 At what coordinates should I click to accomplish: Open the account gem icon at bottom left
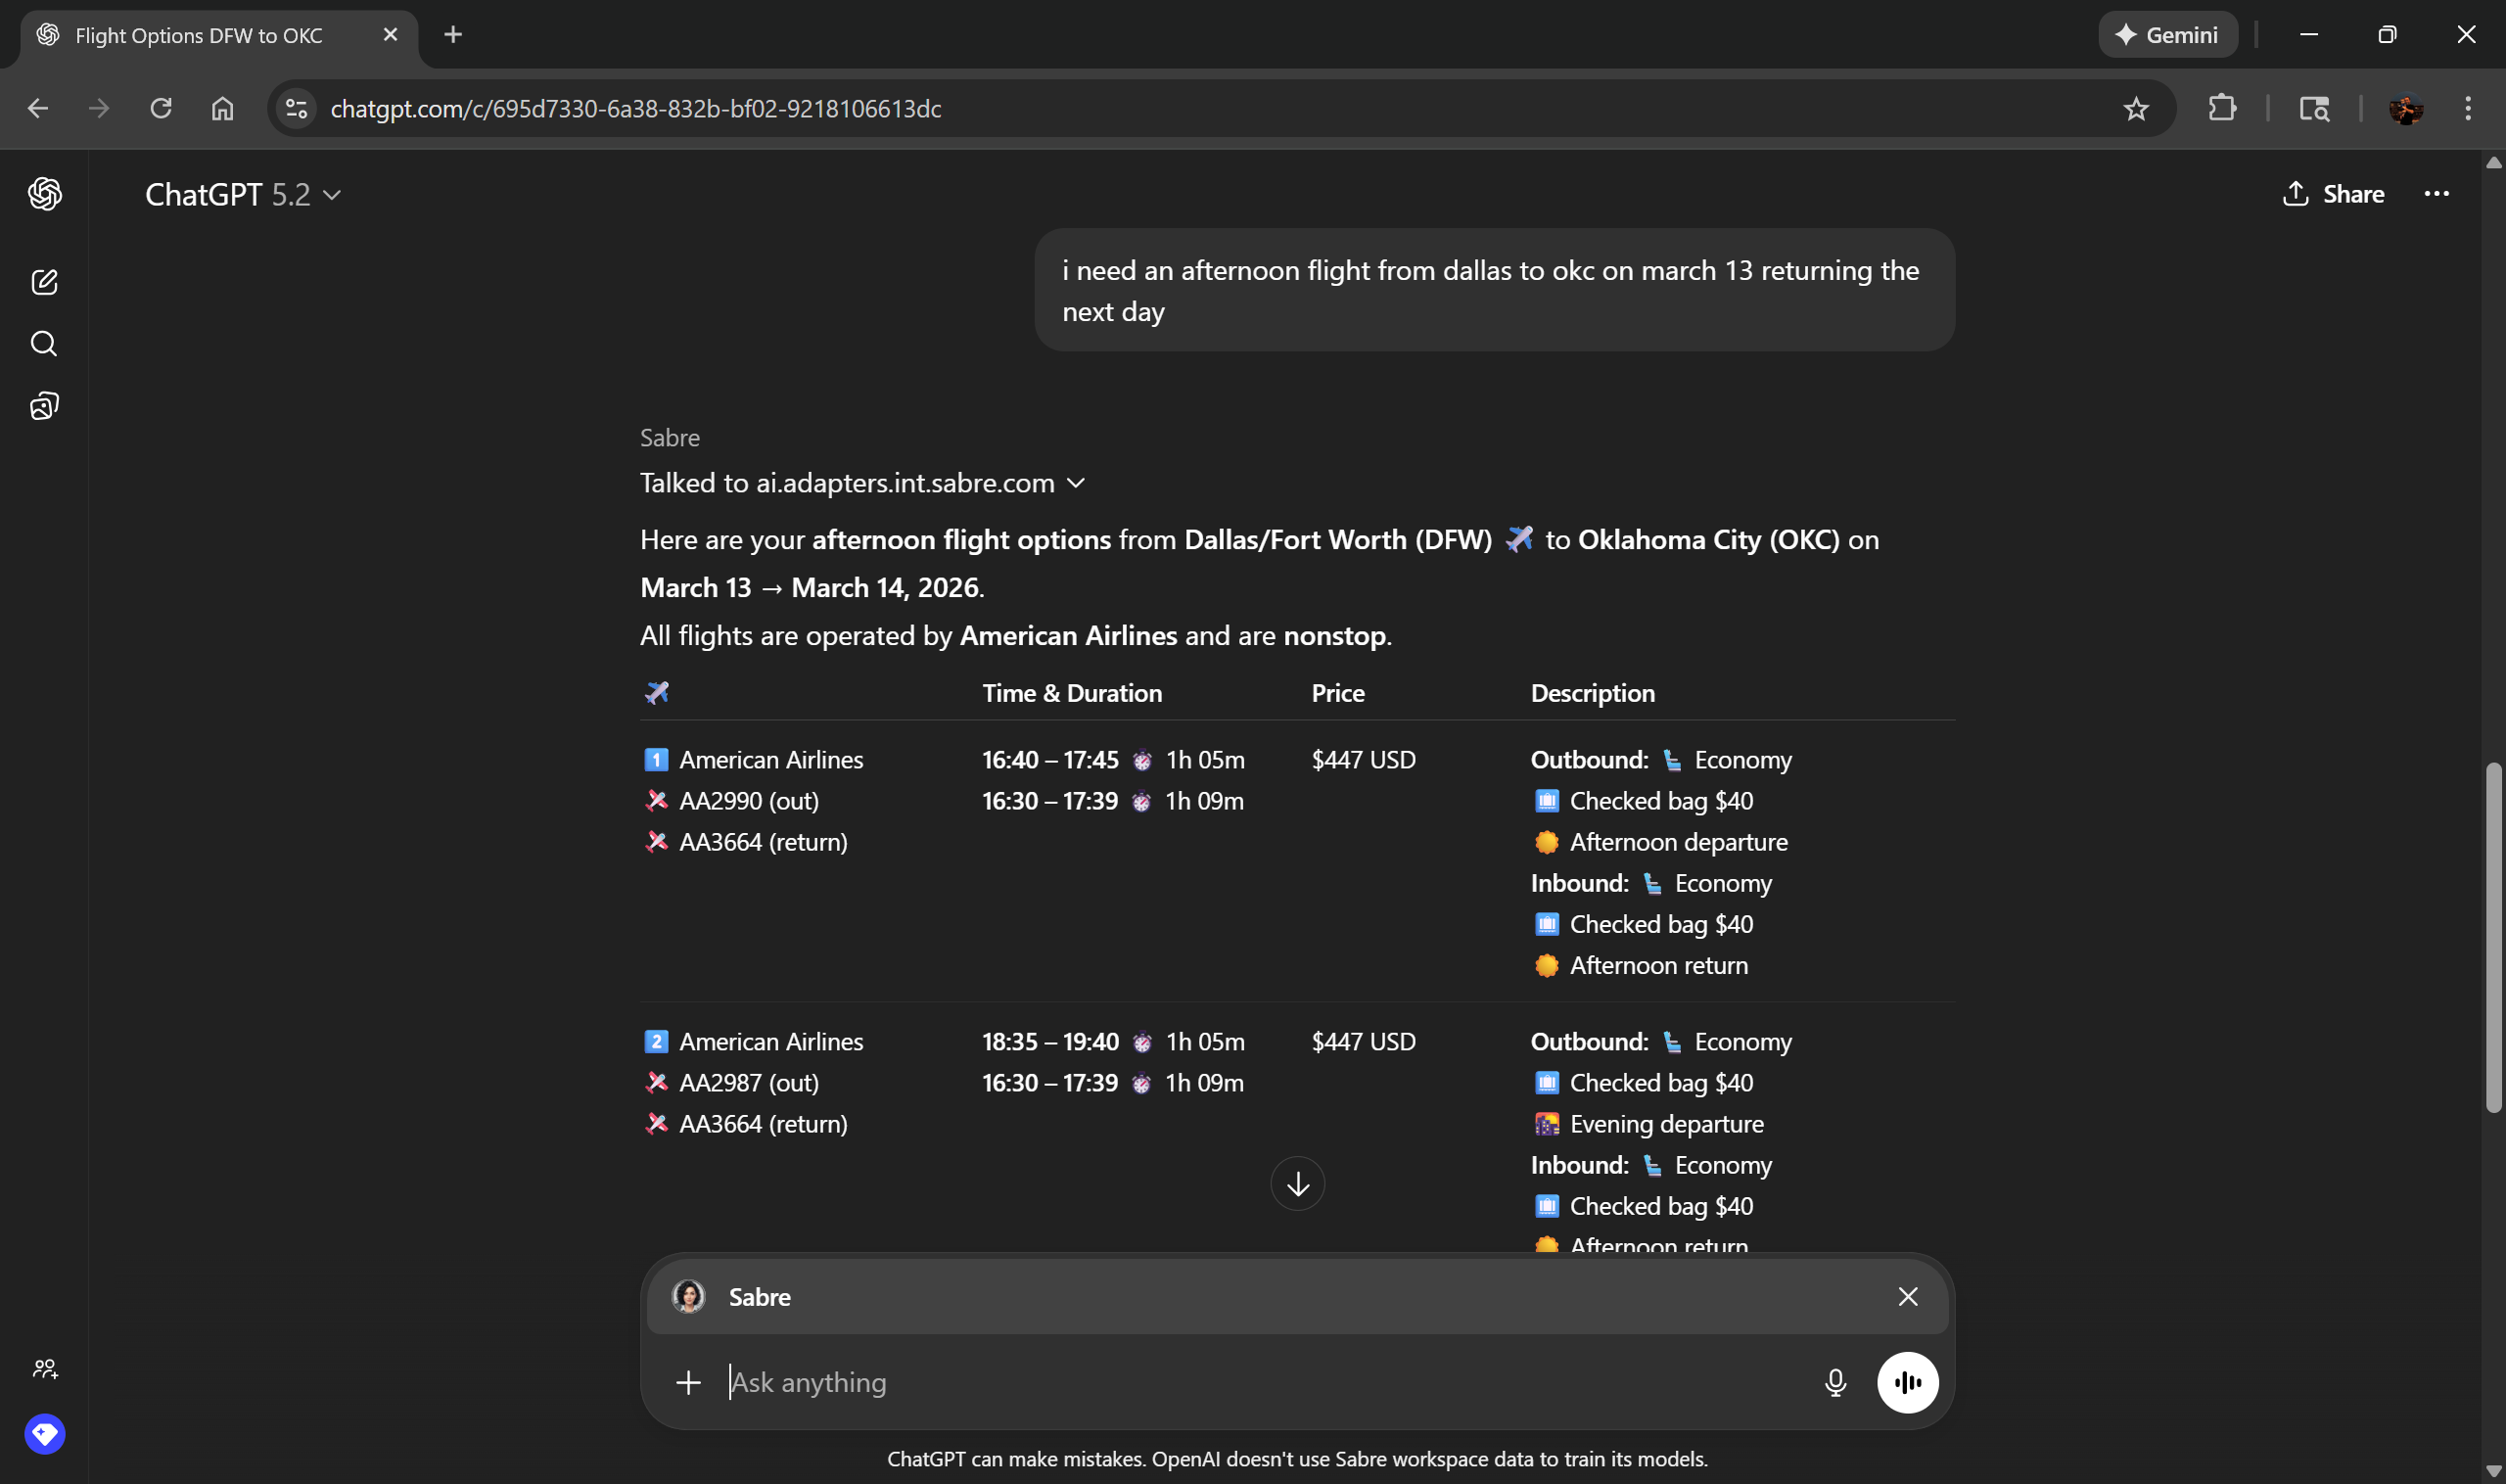(45, 1434)
